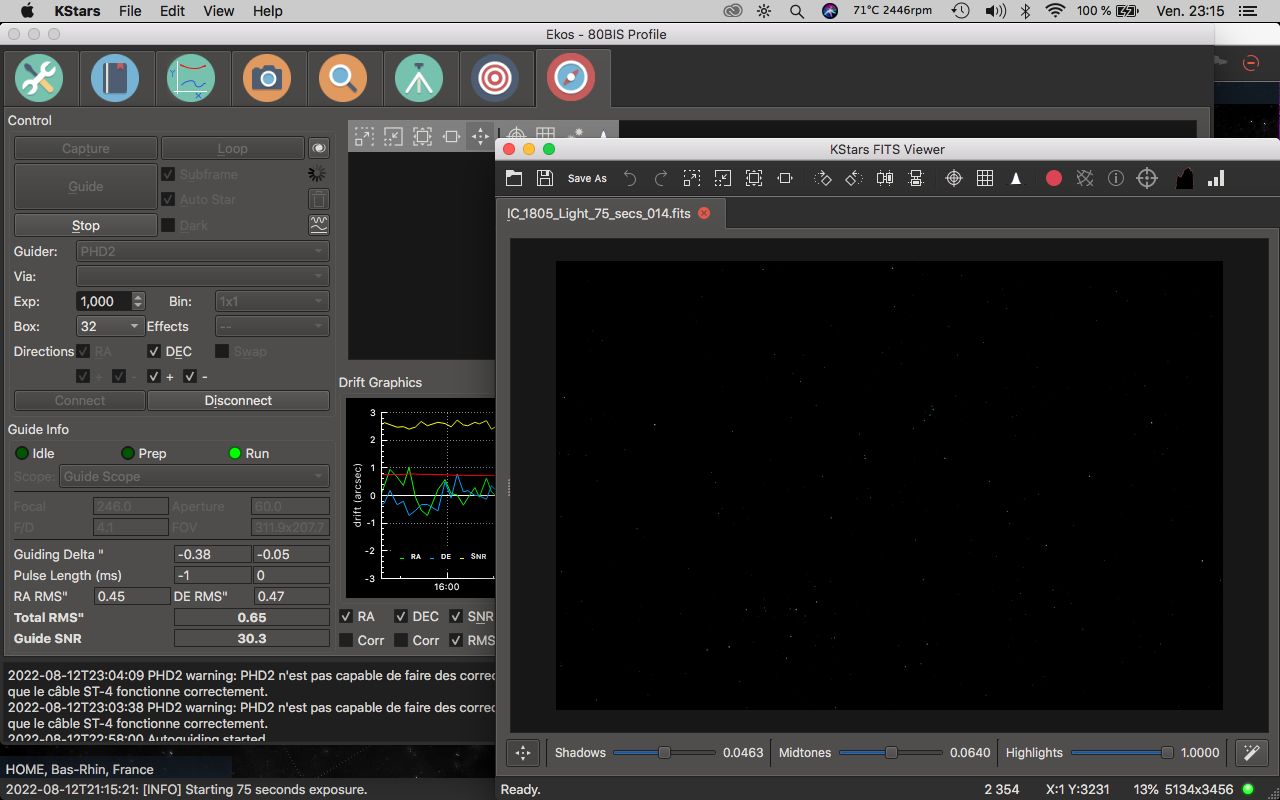
Task: Open the mount tripod module tab
Action: coord(419,78)
